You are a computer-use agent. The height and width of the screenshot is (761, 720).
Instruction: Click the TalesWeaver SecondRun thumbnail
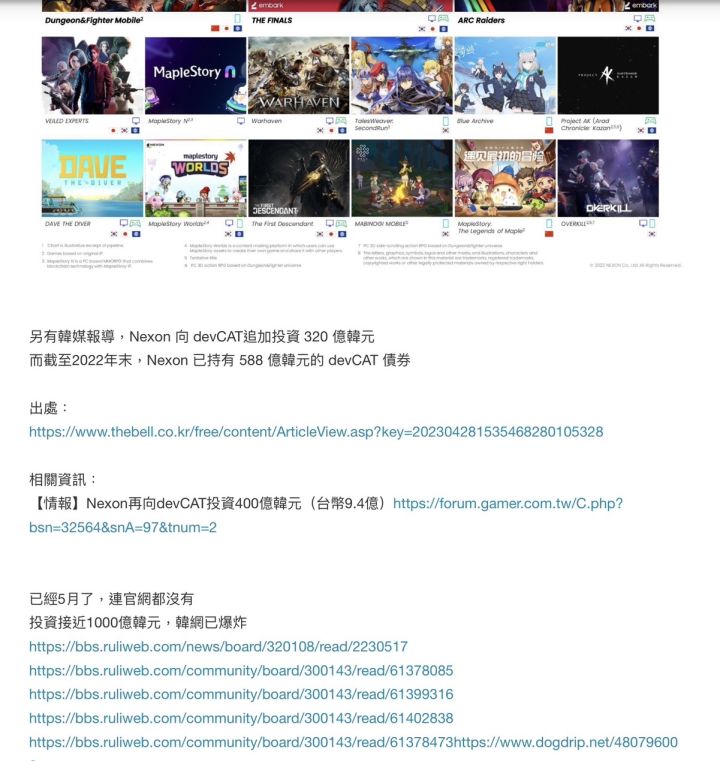pos(402,75)
